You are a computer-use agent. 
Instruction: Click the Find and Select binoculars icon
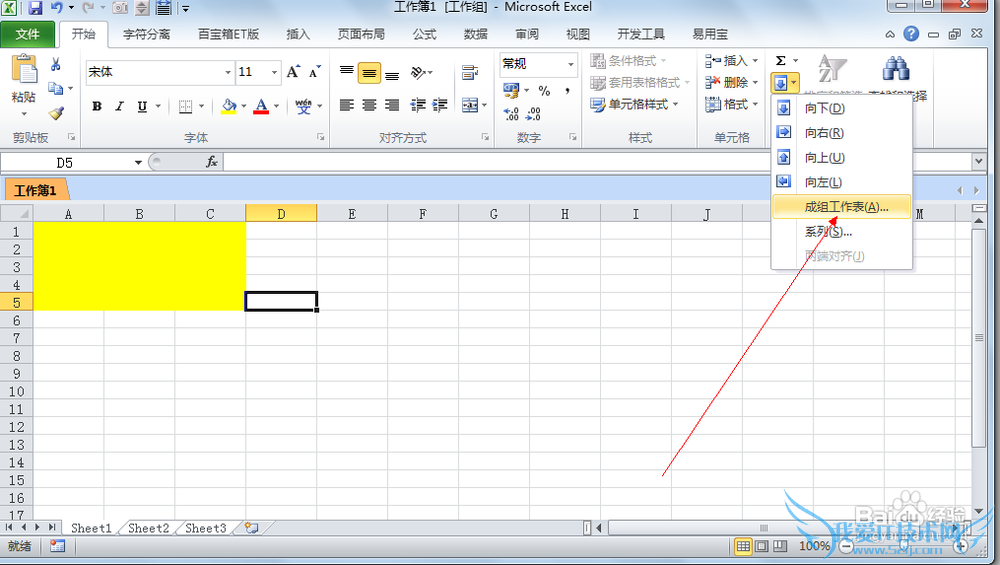click(x=895, y=68)
